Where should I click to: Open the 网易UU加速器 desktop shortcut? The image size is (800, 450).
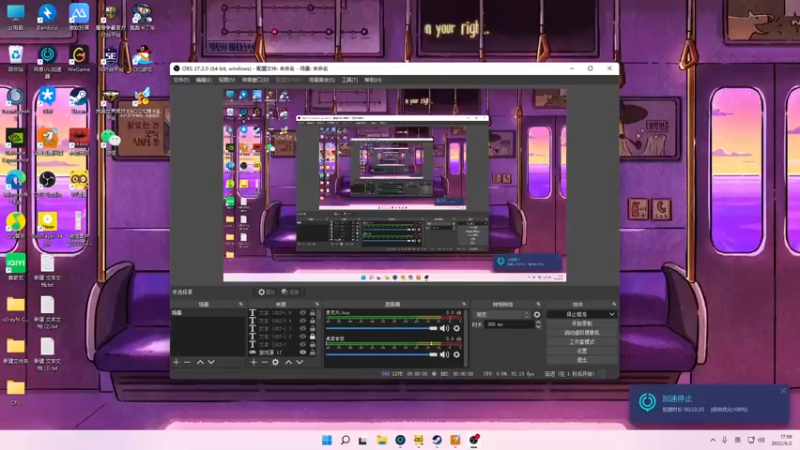click(47, 61)
